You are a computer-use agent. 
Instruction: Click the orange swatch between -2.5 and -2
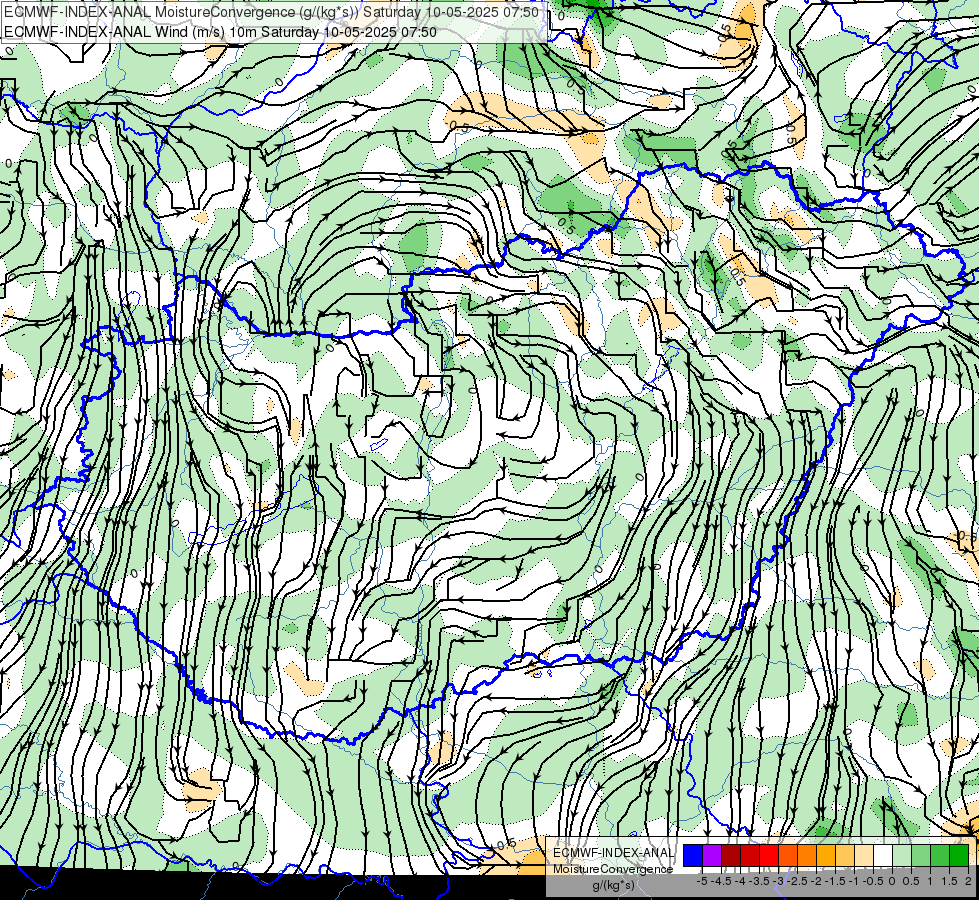(807, 855)
